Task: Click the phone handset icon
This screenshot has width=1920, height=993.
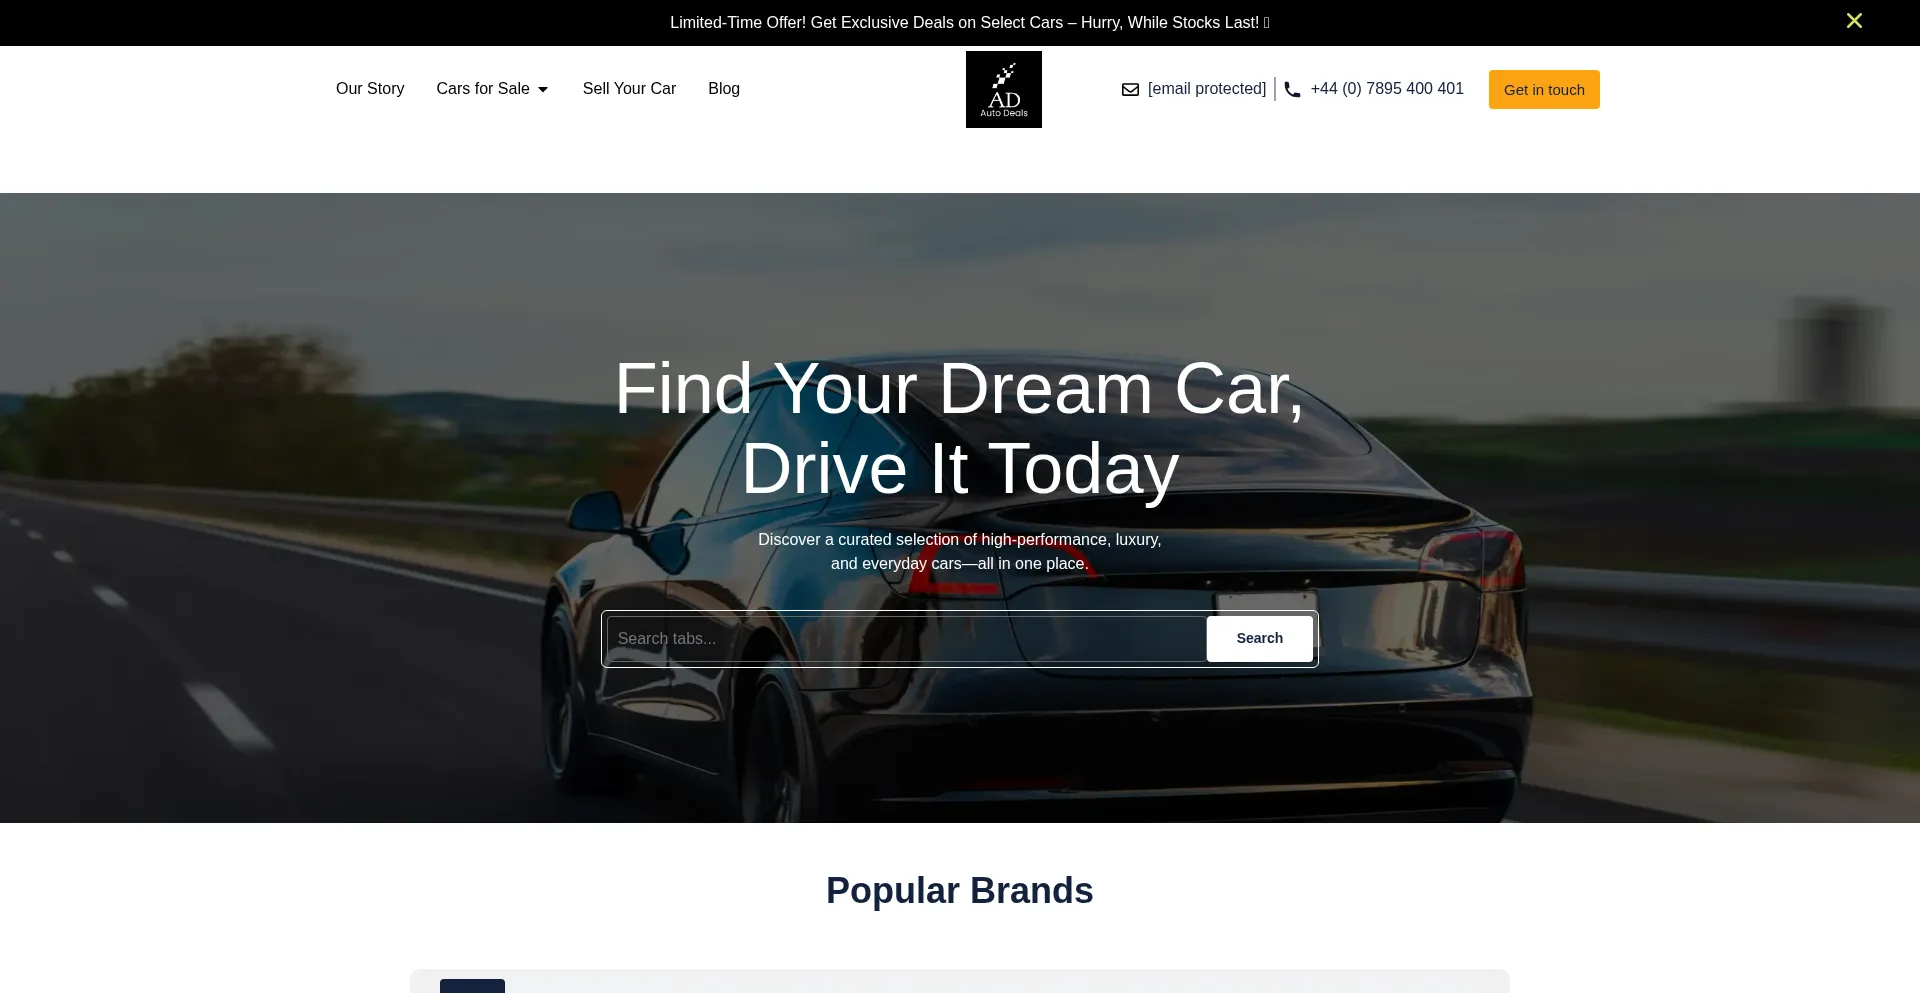Action: (1292, 90)
